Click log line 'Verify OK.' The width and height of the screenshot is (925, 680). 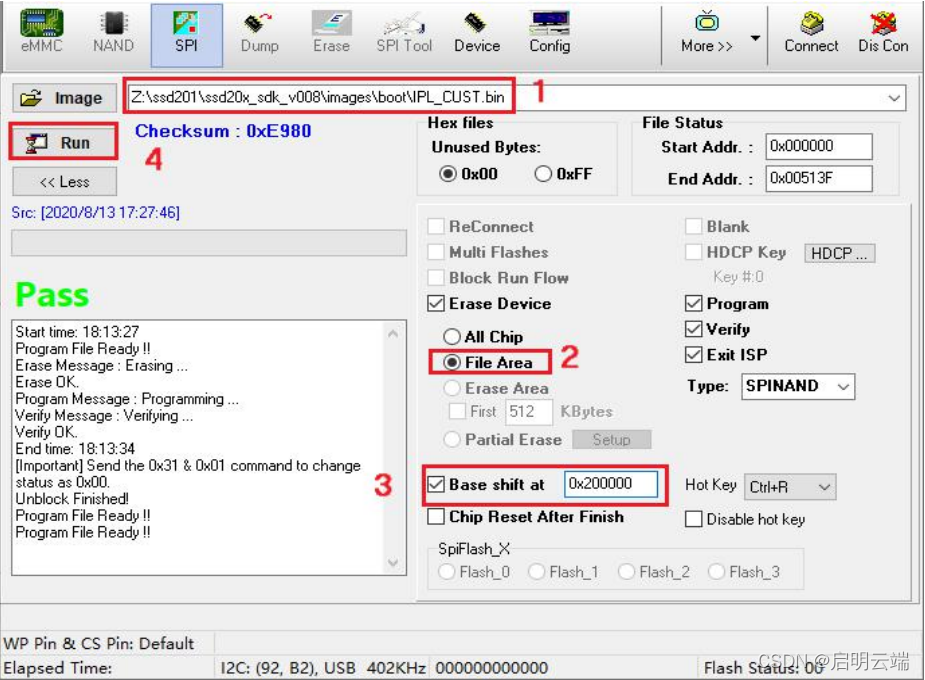(46, 432)
